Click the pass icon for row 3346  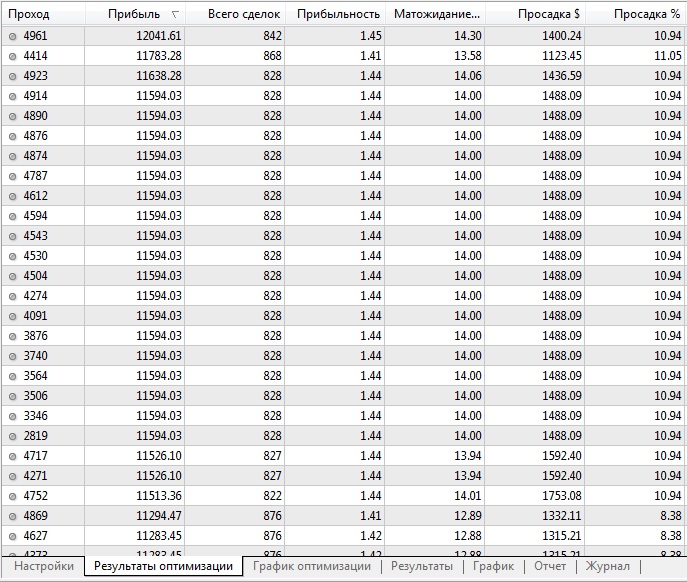coord(13,416)
